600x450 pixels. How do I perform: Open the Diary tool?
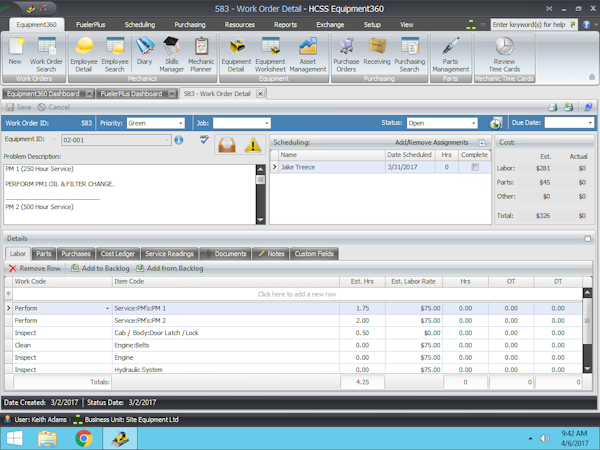(145, 52)
